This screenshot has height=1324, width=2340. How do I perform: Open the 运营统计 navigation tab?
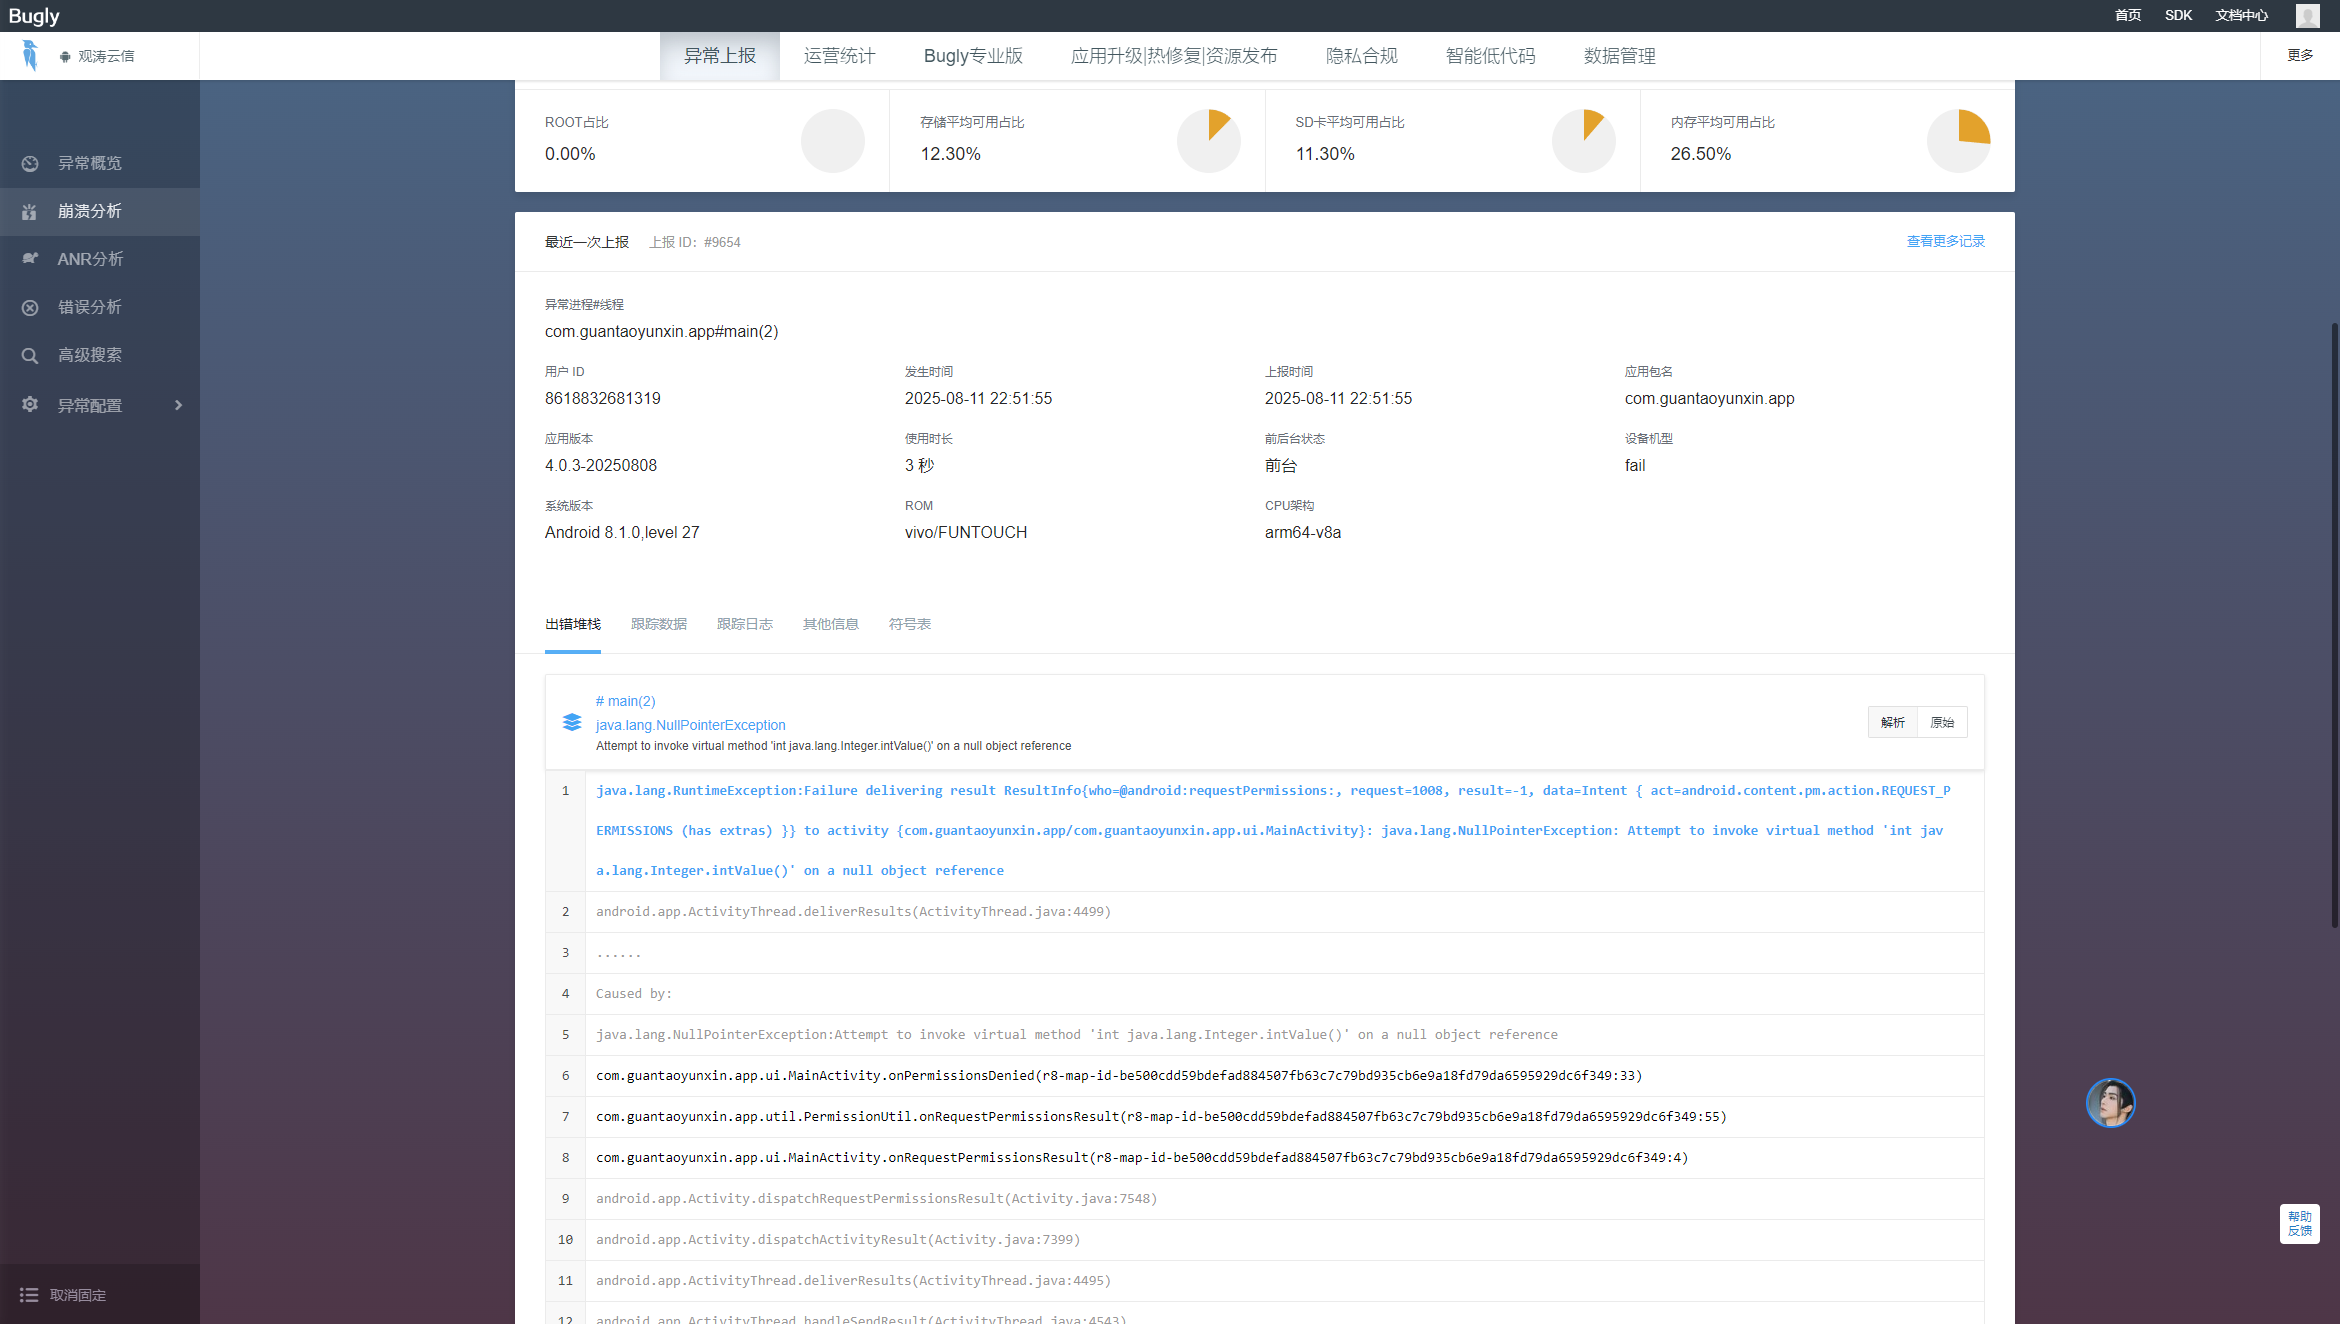point(838,55)
